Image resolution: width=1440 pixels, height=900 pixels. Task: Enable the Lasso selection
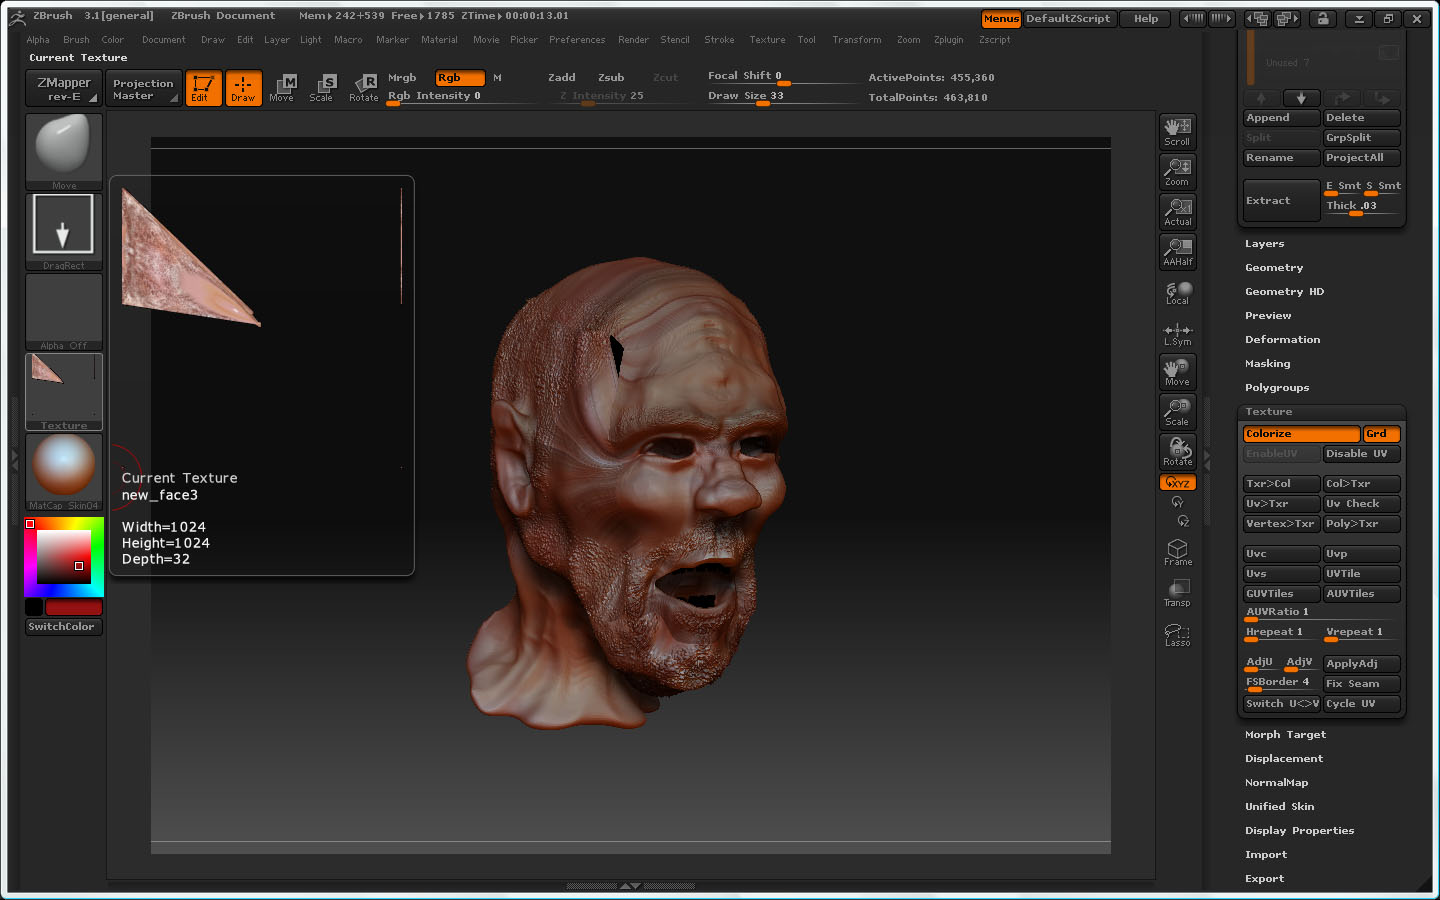[1178, 634]
